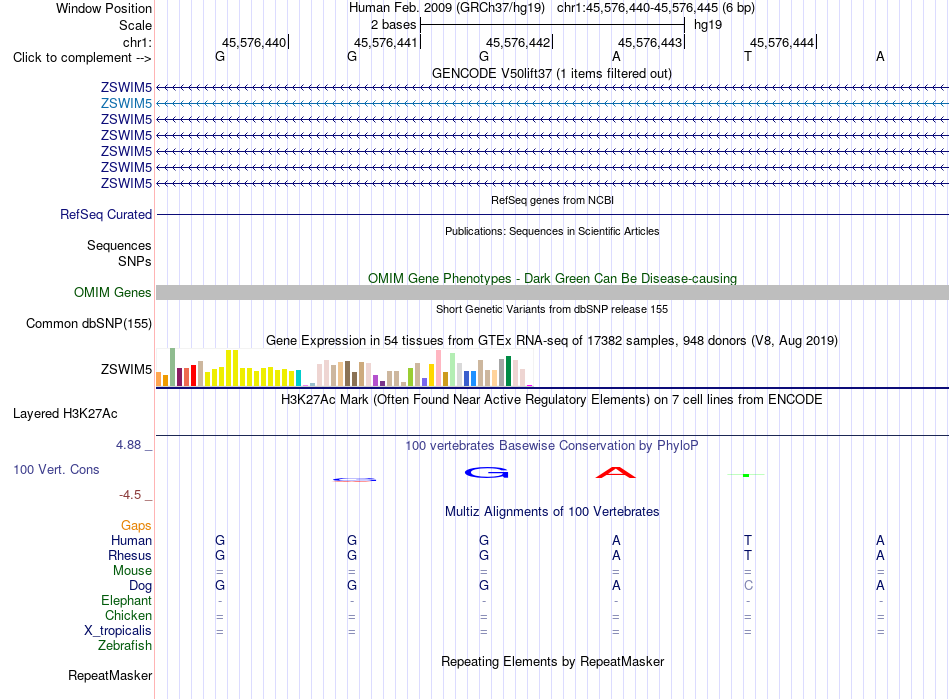Open the 100 Vert. Cons track label
This screenshot has height=699, width=950.
point(56,469)
